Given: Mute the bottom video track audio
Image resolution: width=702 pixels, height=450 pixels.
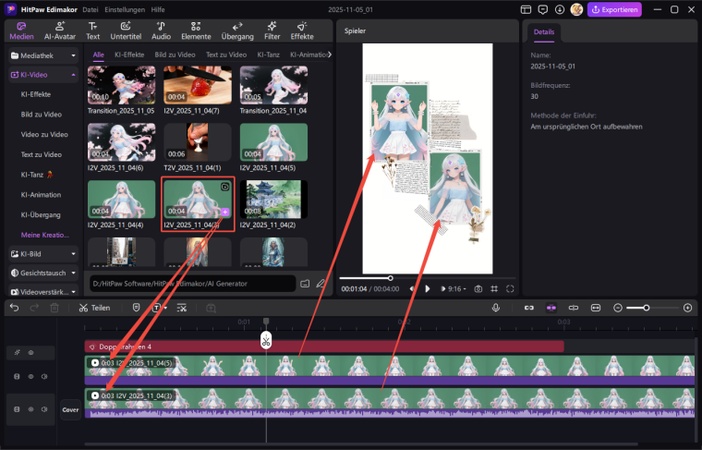Looking at the screenshot, I should click(x=45, y=409).
